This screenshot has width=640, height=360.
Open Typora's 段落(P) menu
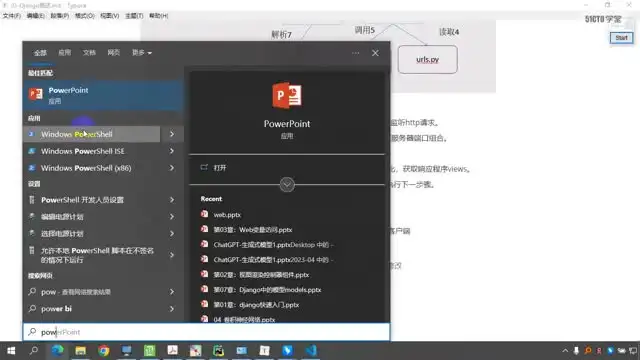60,16
